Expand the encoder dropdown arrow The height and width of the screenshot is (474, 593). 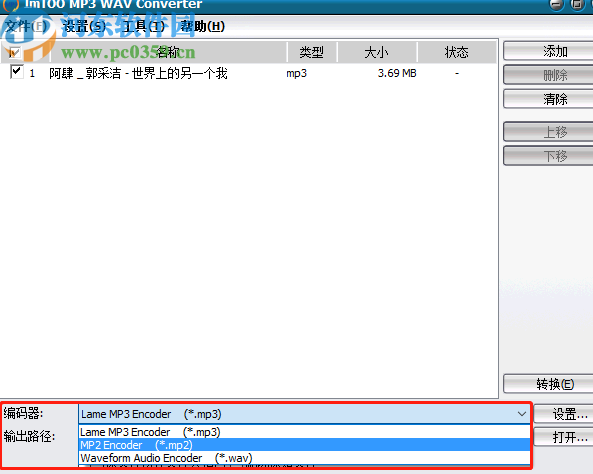tap(522, 414)
